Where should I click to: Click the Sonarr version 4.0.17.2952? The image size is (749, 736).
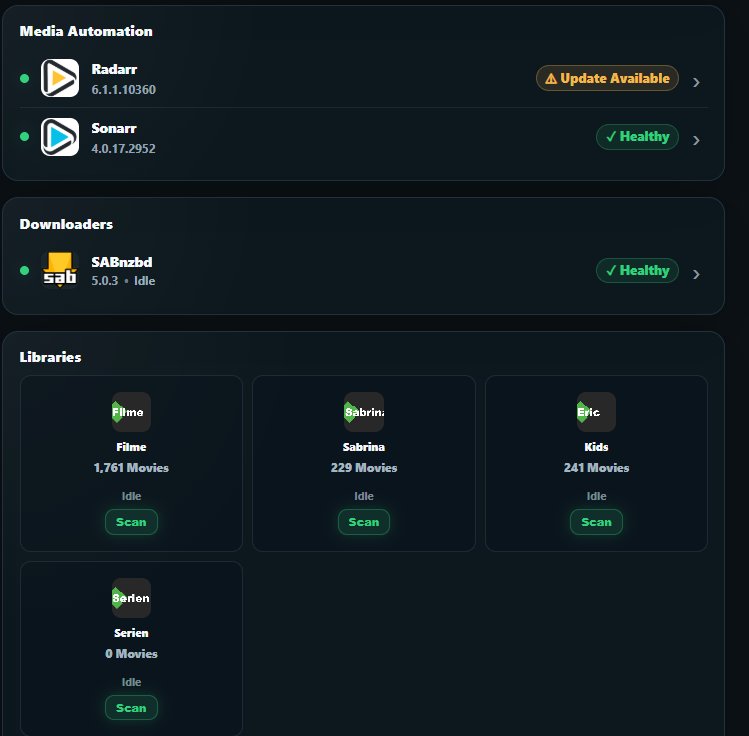click(123, 149)
